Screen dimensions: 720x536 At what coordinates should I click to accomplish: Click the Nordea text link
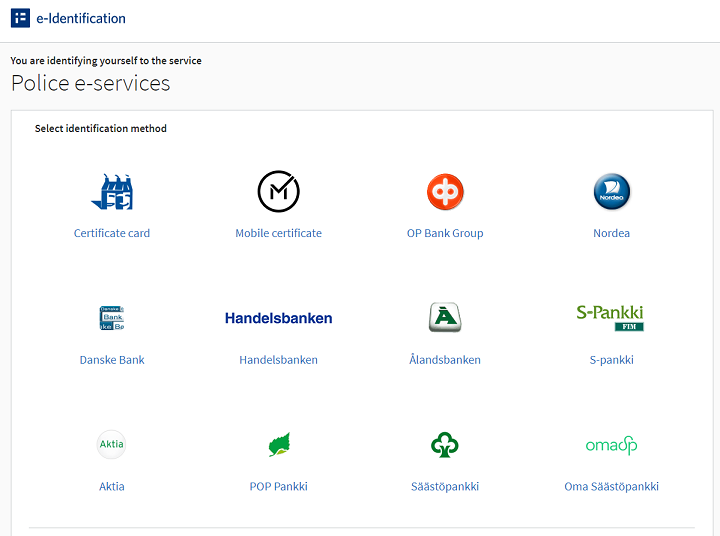(612, 233)
